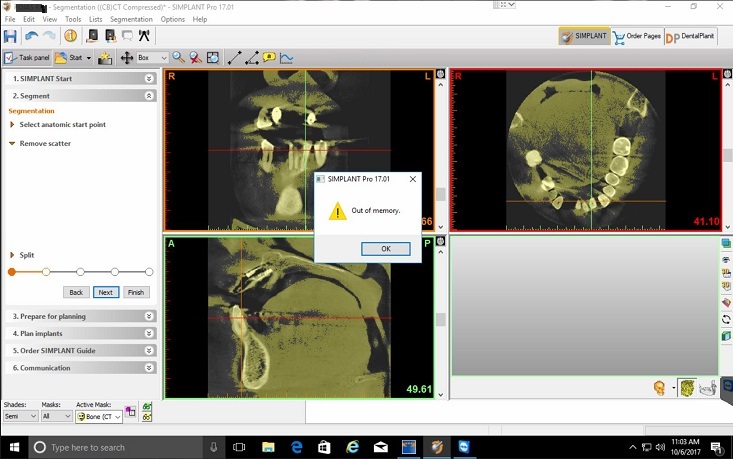Select the measure distance tool

click(234, 58)
